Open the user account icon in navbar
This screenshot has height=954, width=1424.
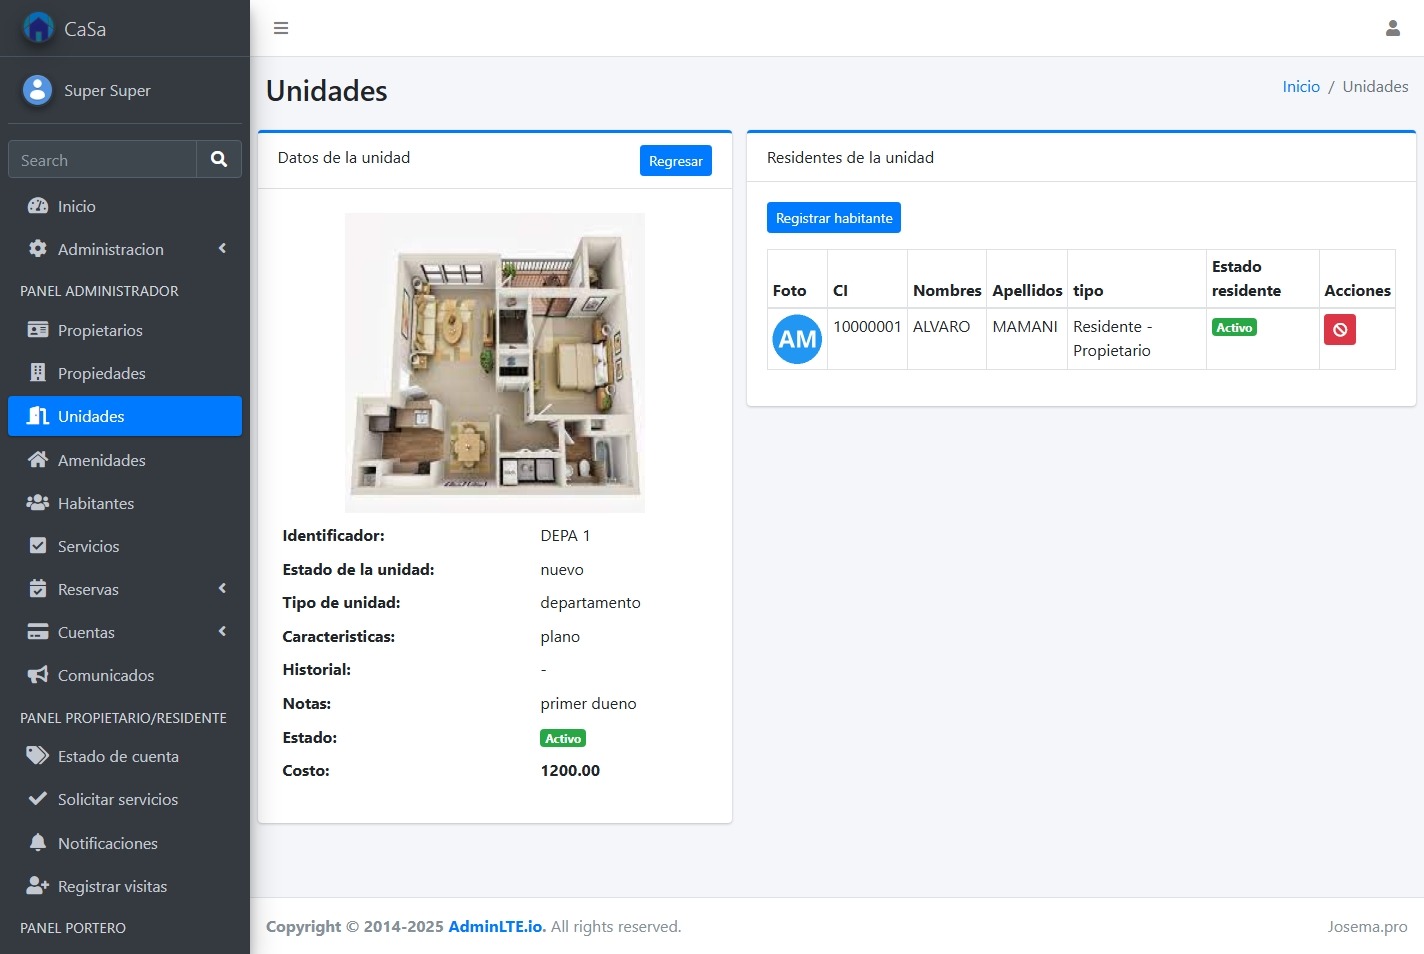[1392, 28]
